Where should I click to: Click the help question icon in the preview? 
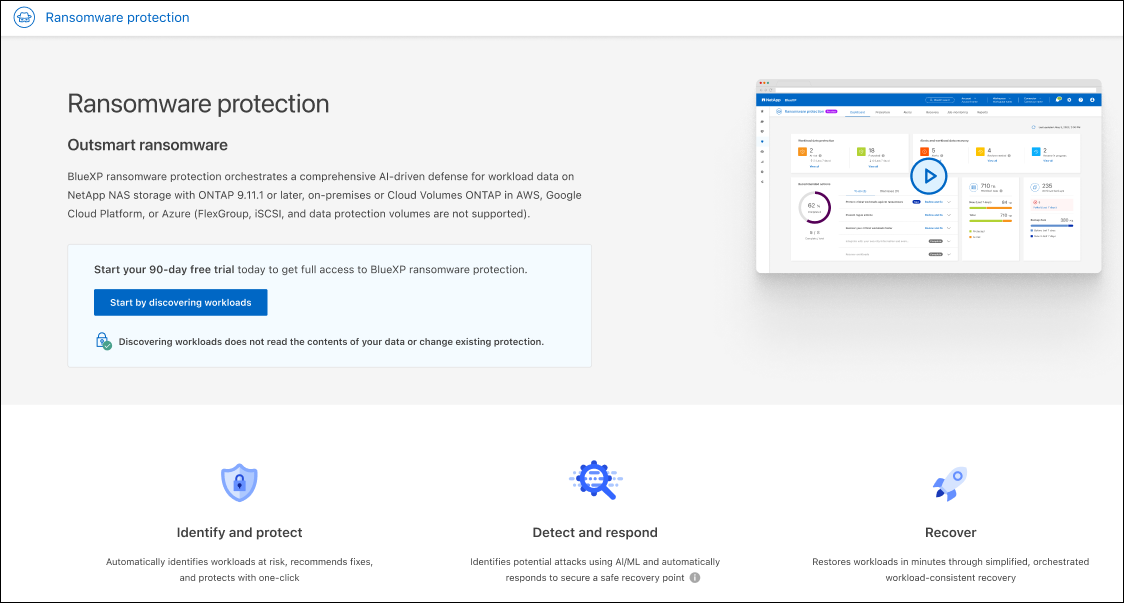coord(1080,100)
